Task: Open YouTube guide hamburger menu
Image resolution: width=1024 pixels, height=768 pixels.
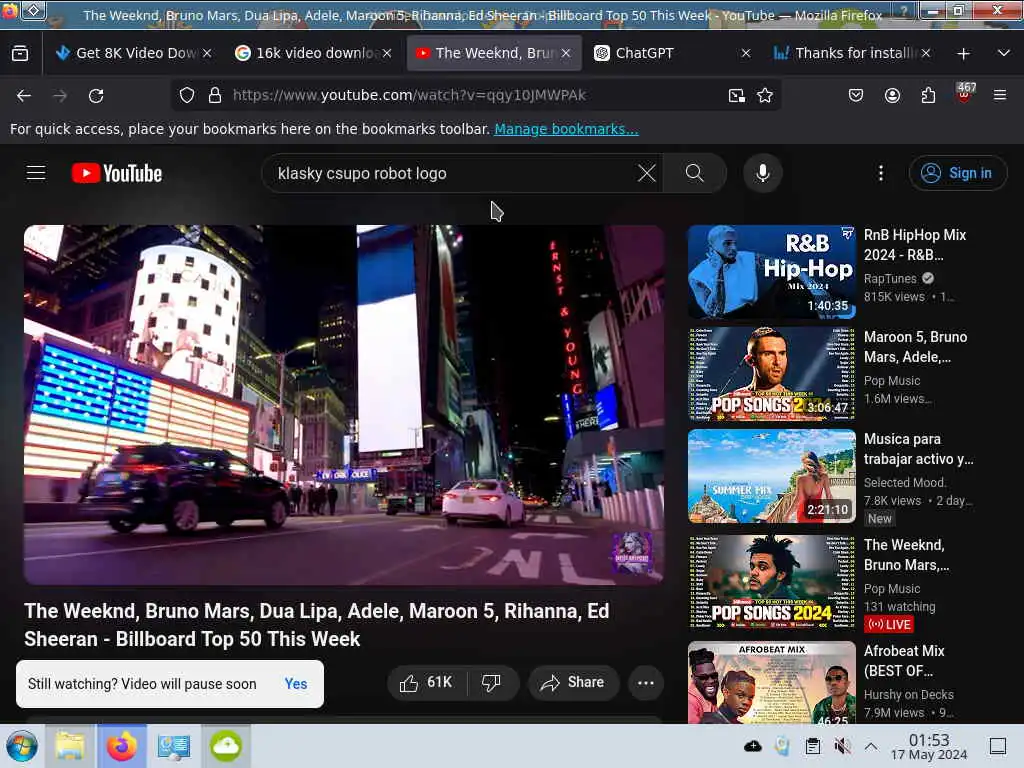Action: tap(36, 173)
